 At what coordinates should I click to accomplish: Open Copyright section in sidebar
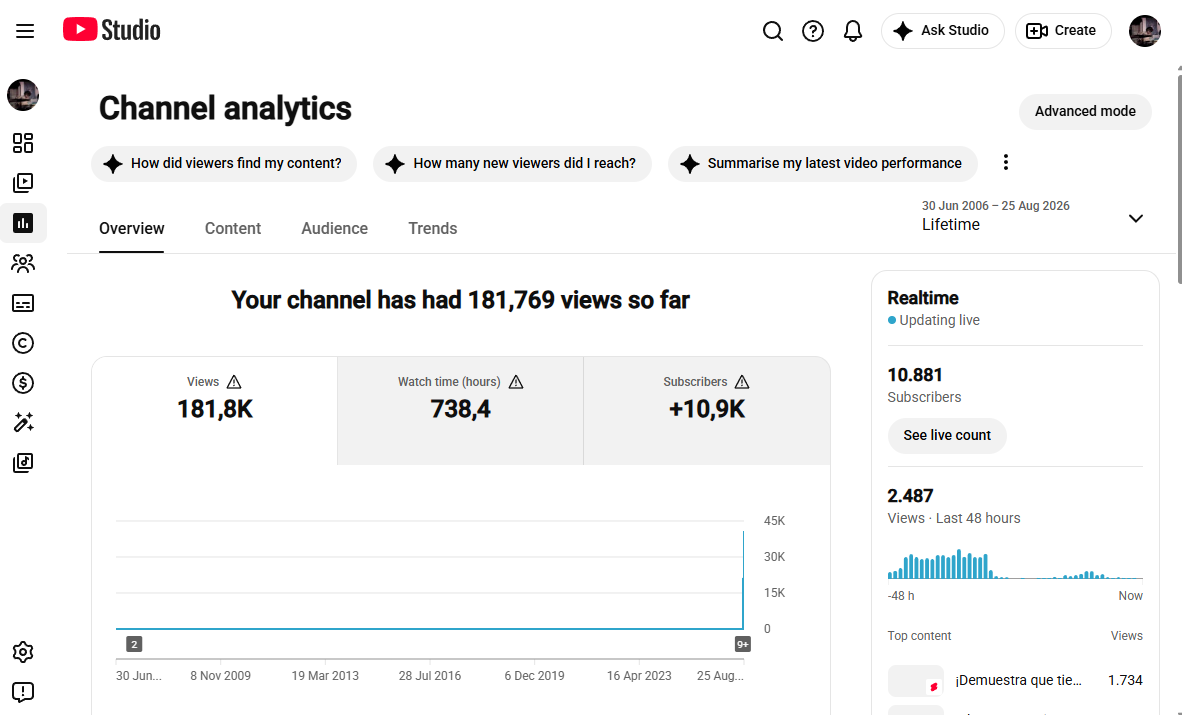pos(23,343)
